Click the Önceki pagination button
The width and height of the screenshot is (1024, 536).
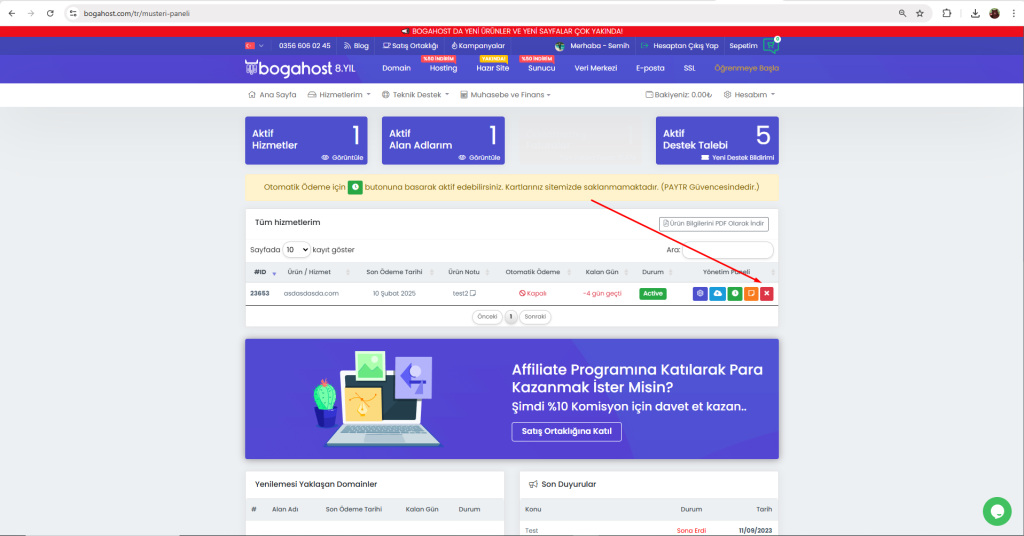[487, 317]
